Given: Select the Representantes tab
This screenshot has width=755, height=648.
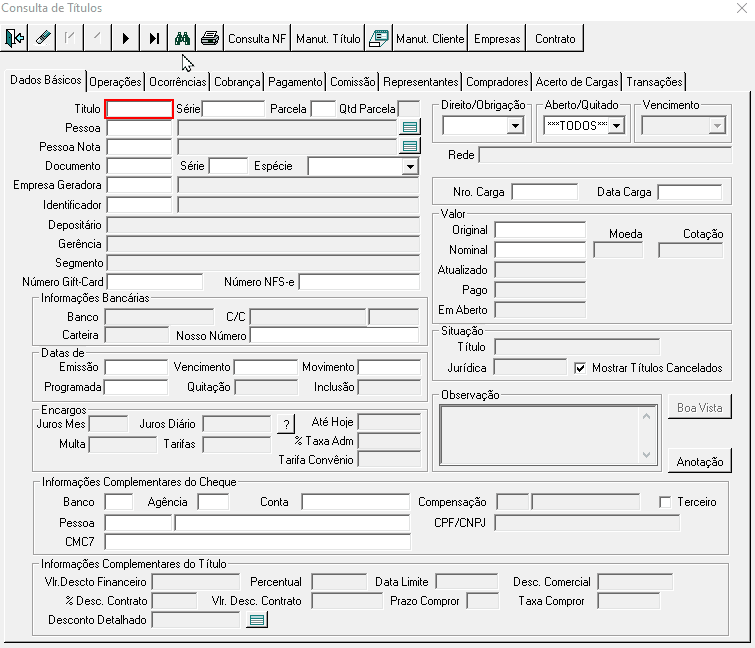Looking at the screenshot, I should (x=420, y=82).
